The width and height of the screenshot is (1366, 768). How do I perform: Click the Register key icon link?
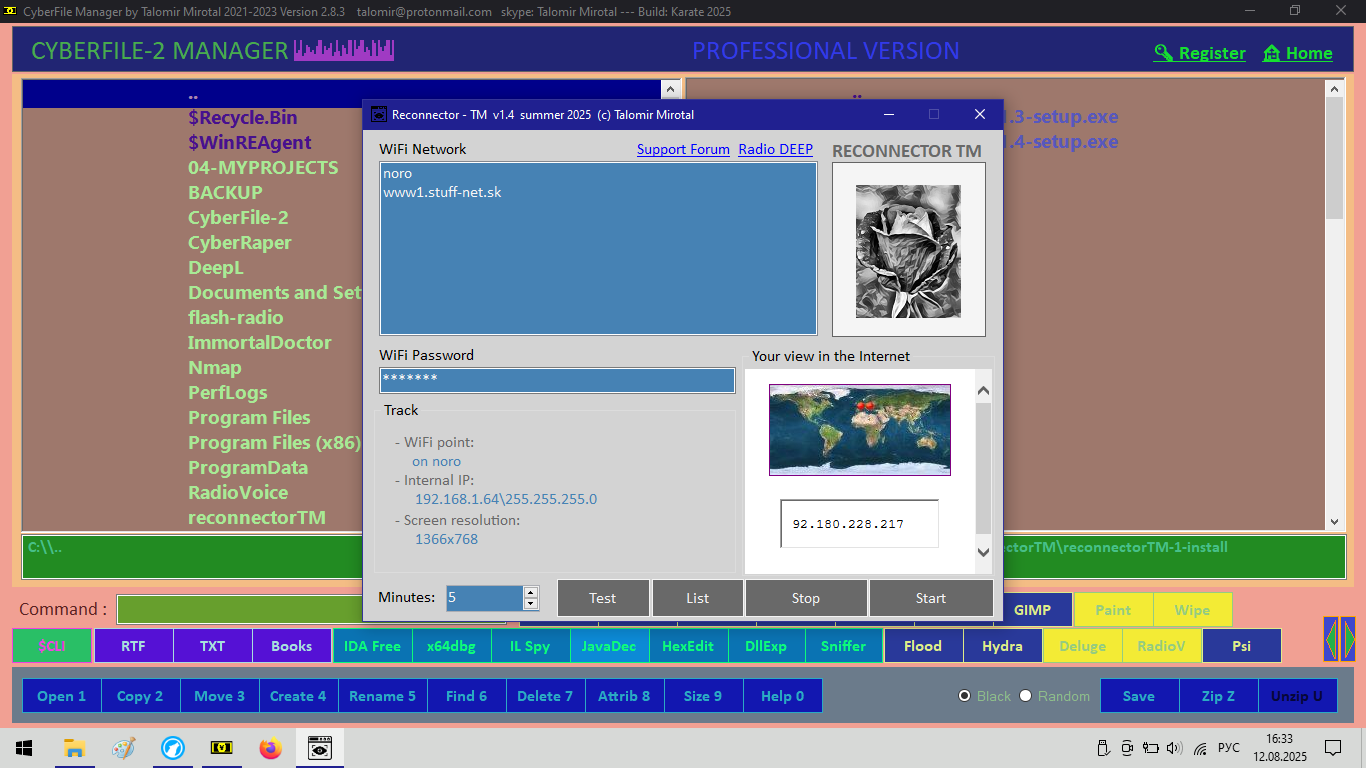(x=1164, y=53)
